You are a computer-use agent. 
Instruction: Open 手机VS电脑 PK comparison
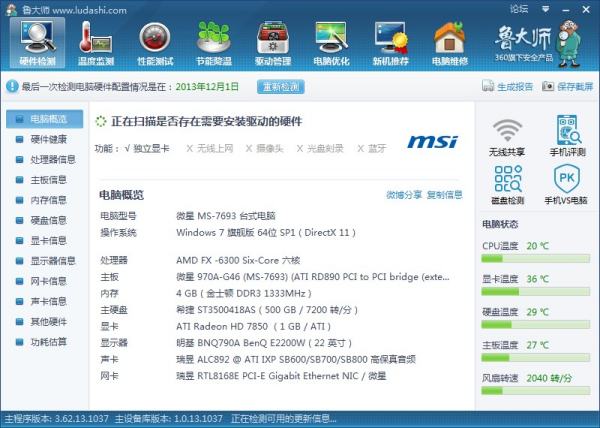click(x=566, y=184)
